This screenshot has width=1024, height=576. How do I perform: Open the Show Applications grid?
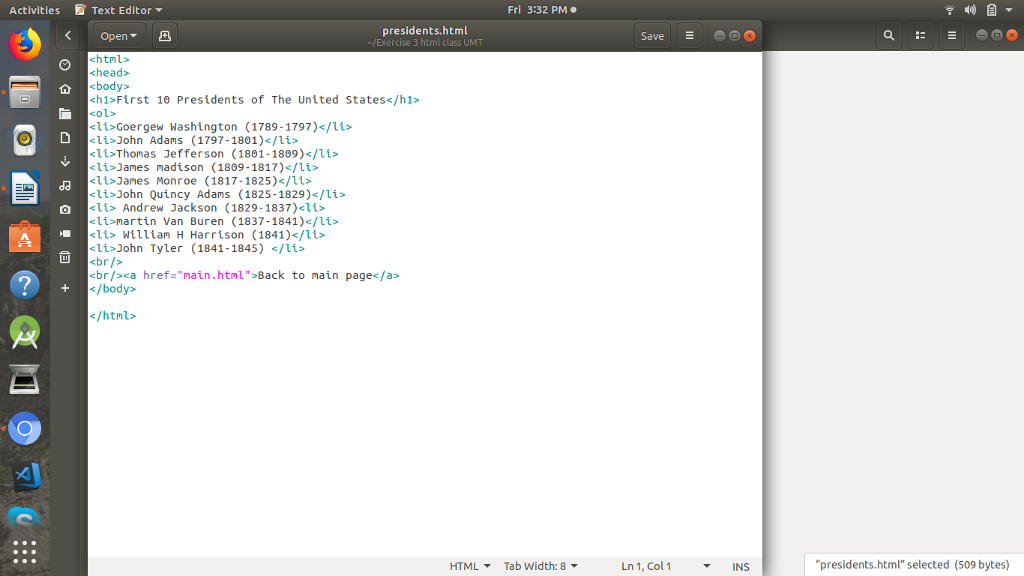[x=24, y=551]
